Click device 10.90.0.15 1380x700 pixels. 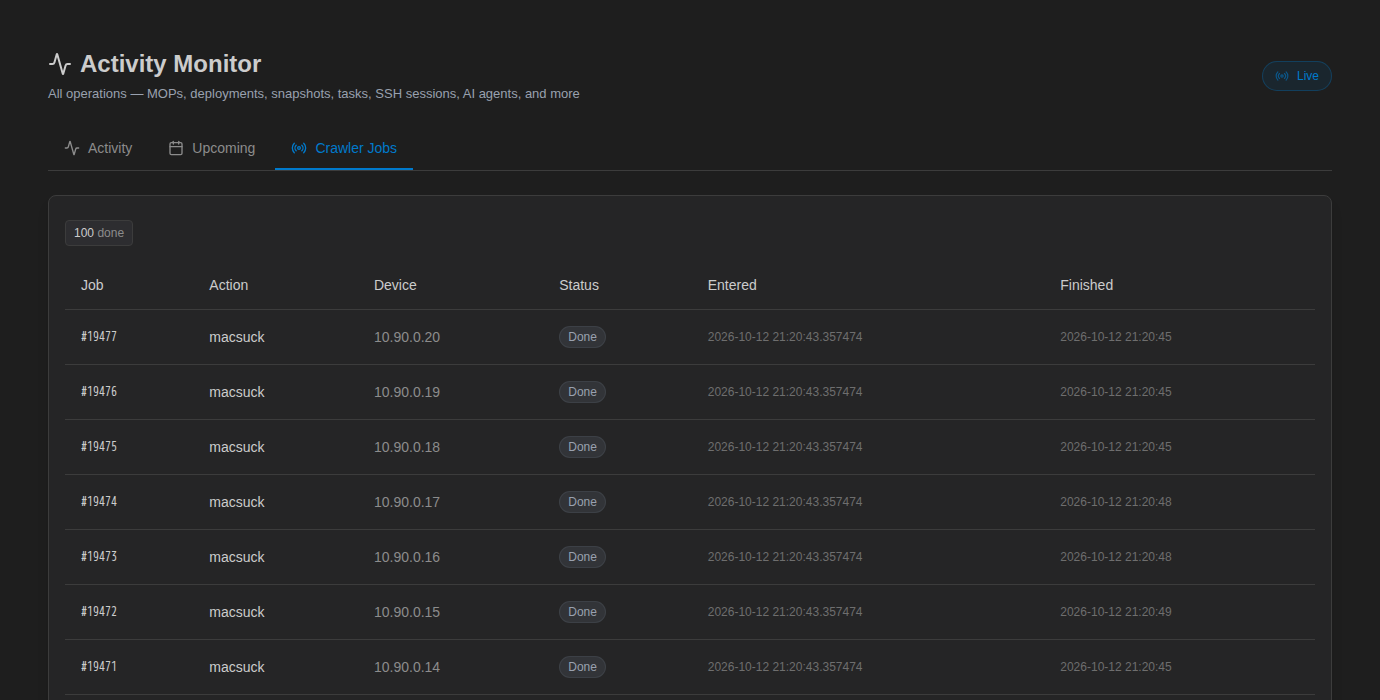click(407, 612)
